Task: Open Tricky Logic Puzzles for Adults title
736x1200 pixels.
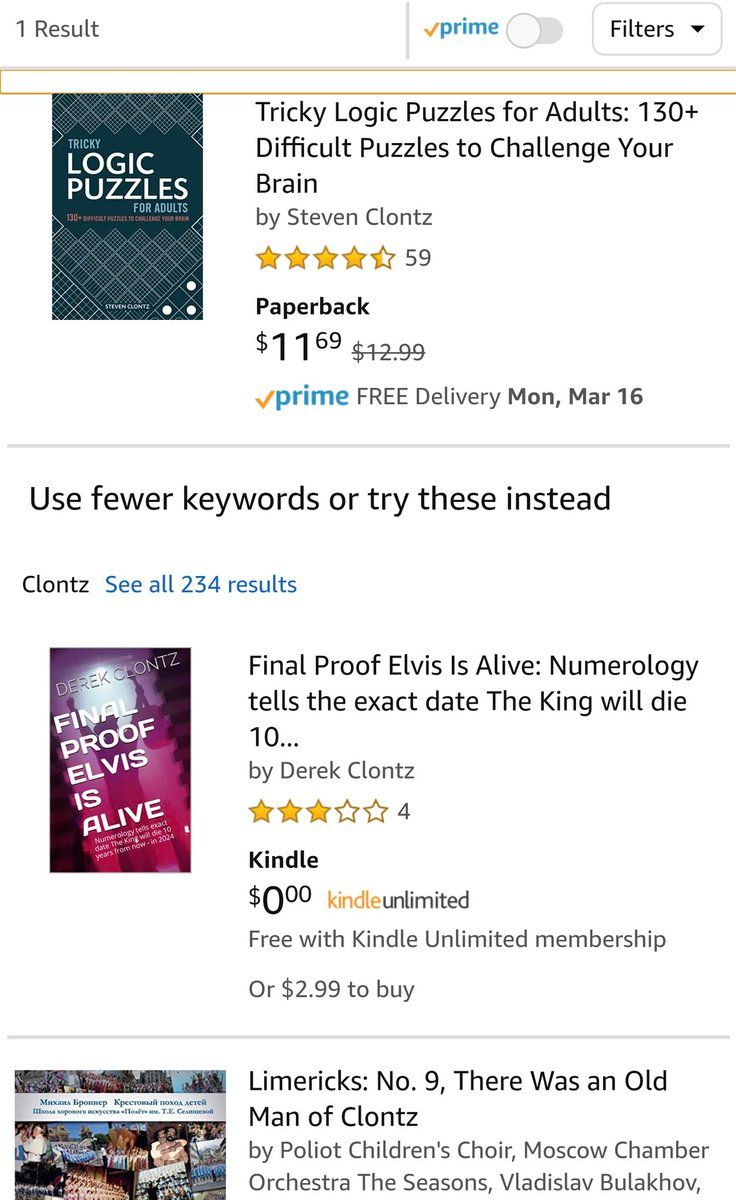Action: click(477, 147)
